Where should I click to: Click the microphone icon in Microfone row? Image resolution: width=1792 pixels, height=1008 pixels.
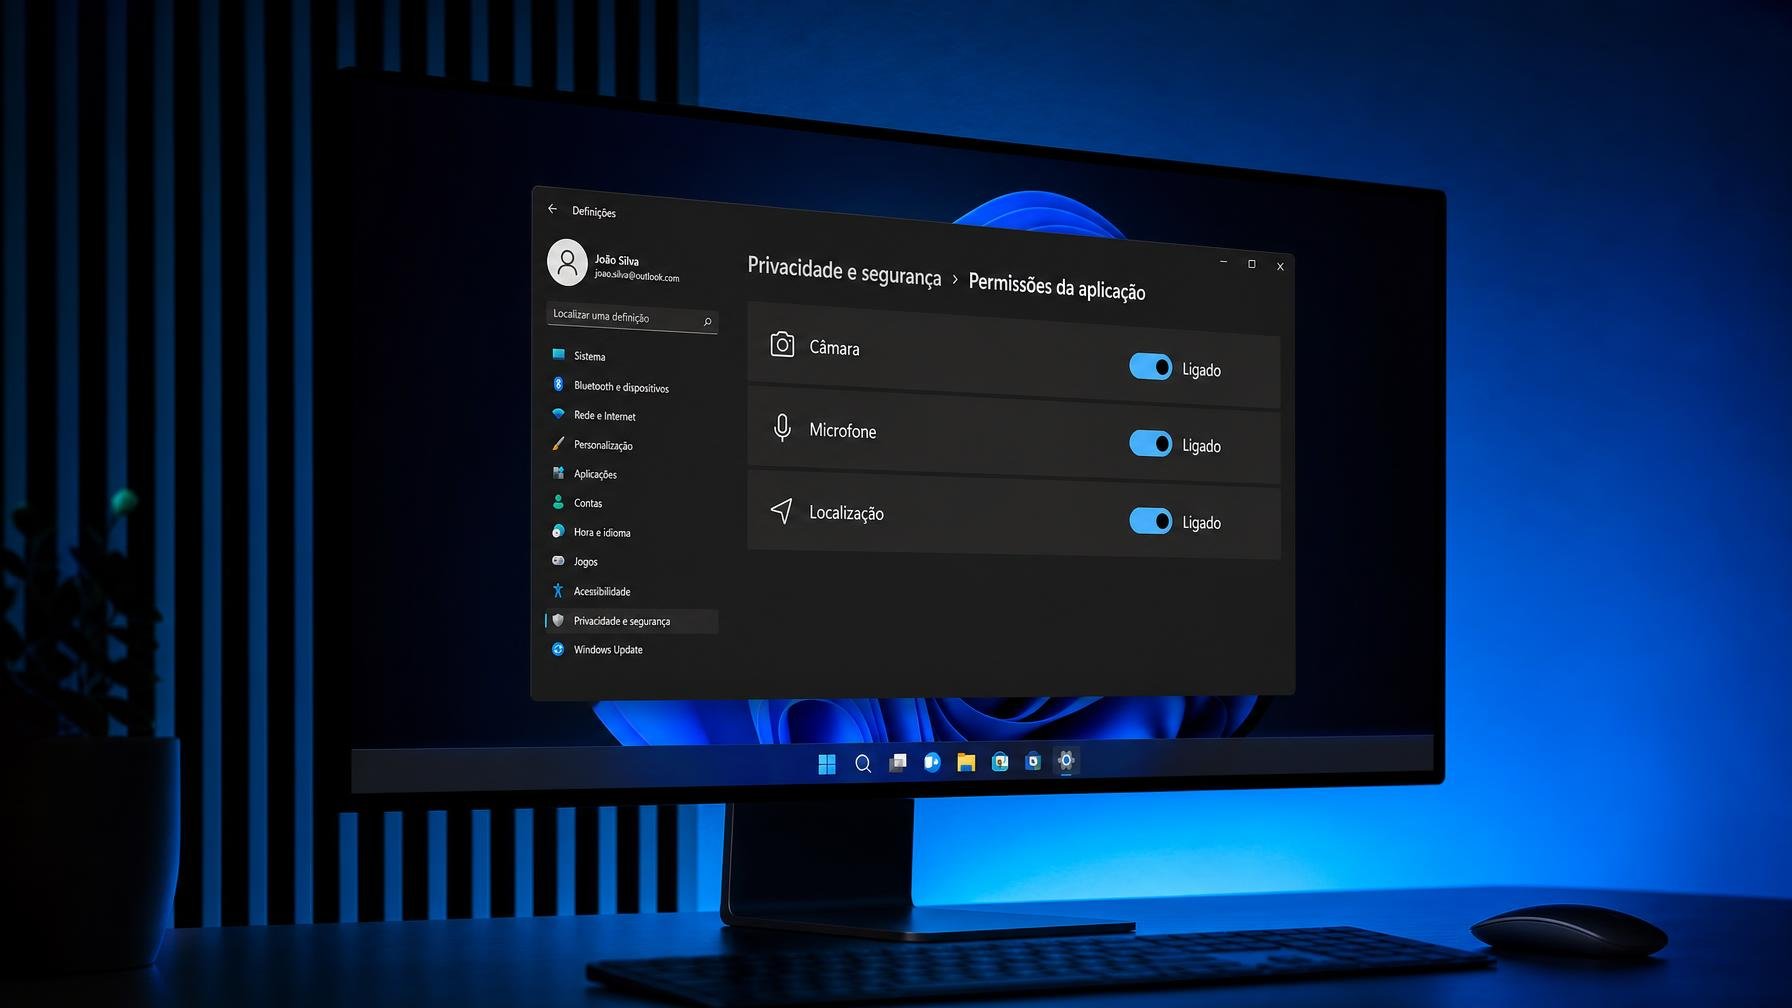(782, 428)
